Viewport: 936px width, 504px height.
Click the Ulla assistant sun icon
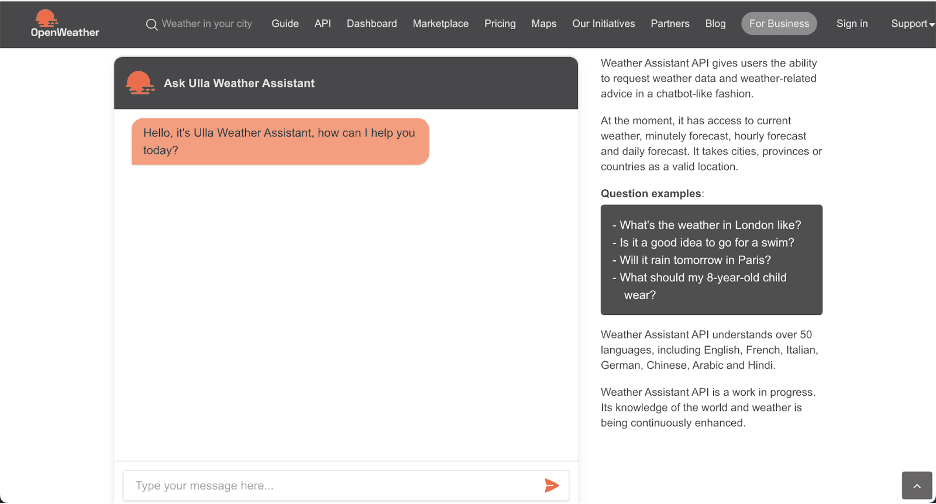tap(140, 83)
